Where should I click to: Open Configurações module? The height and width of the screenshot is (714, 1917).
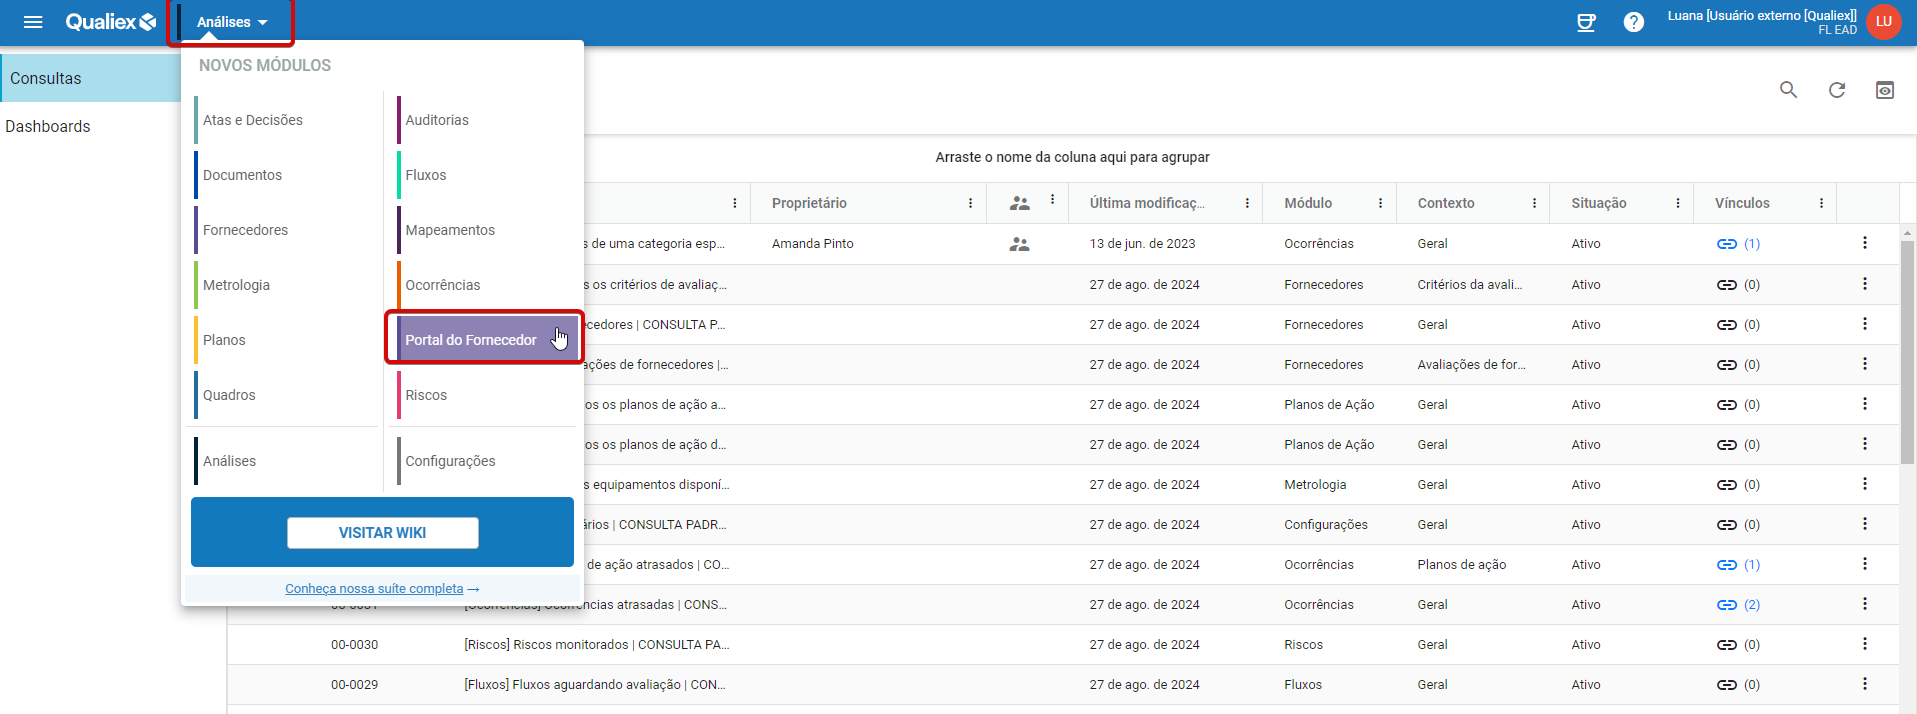coord(487,461)
